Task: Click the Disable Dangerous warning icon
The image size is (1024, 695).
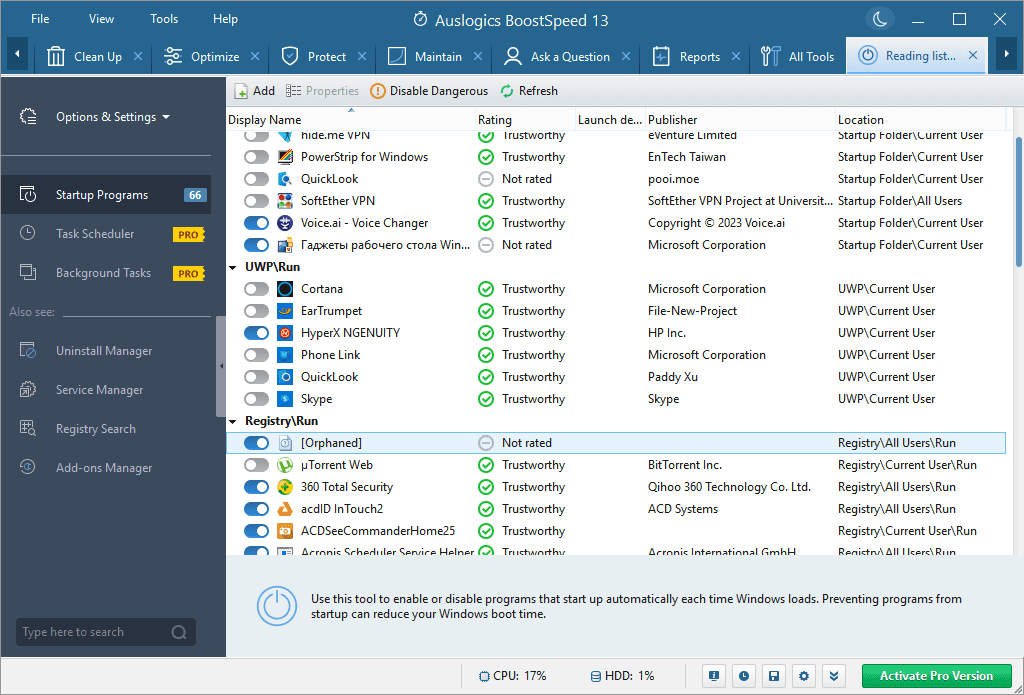Action: click(378, 91)
